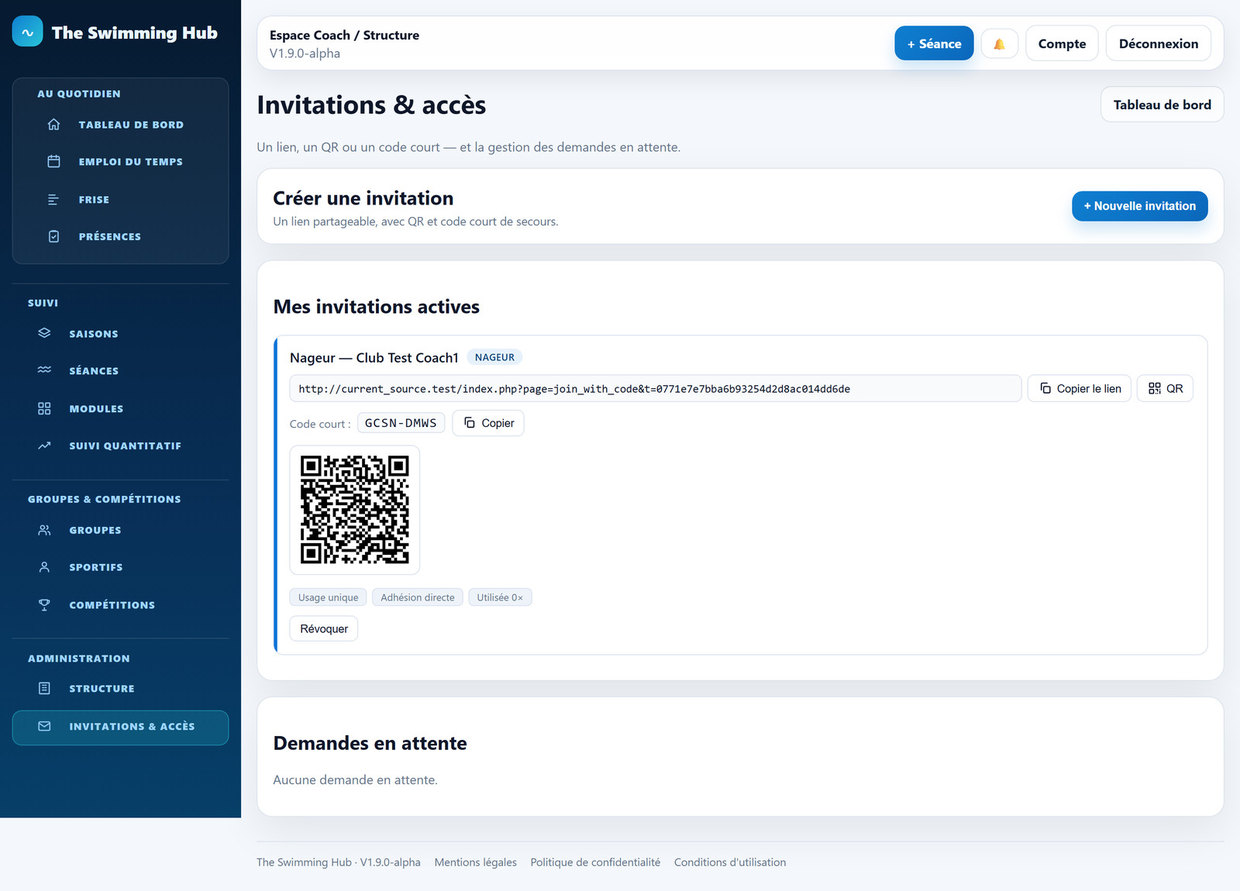1240x891 pixels.
Task: Click the calendar icon for Emploi du temps
Action: coord(54,162)
